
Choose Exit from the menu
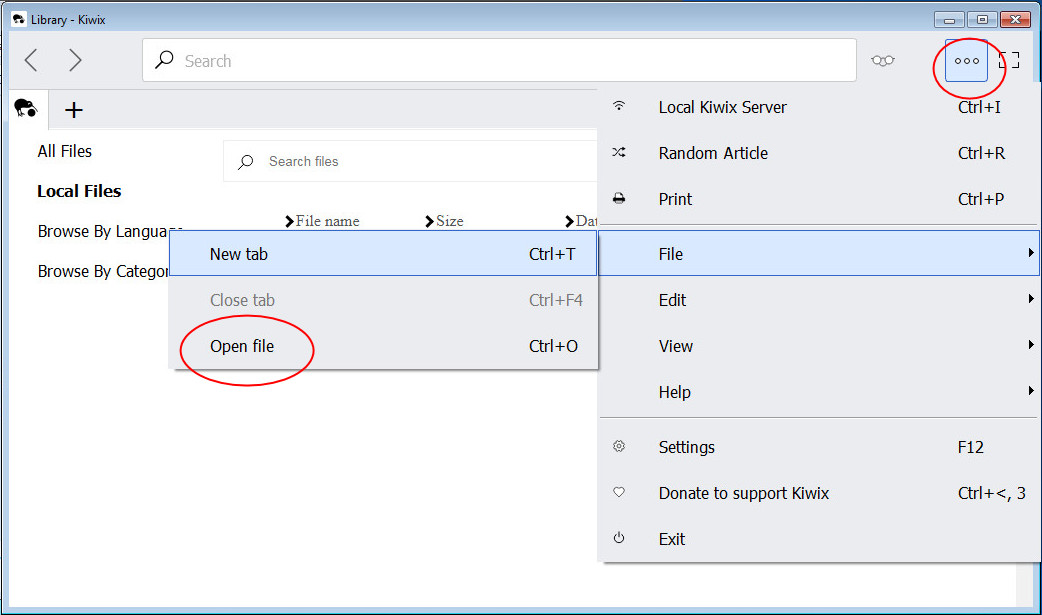(x=819, y=539)
